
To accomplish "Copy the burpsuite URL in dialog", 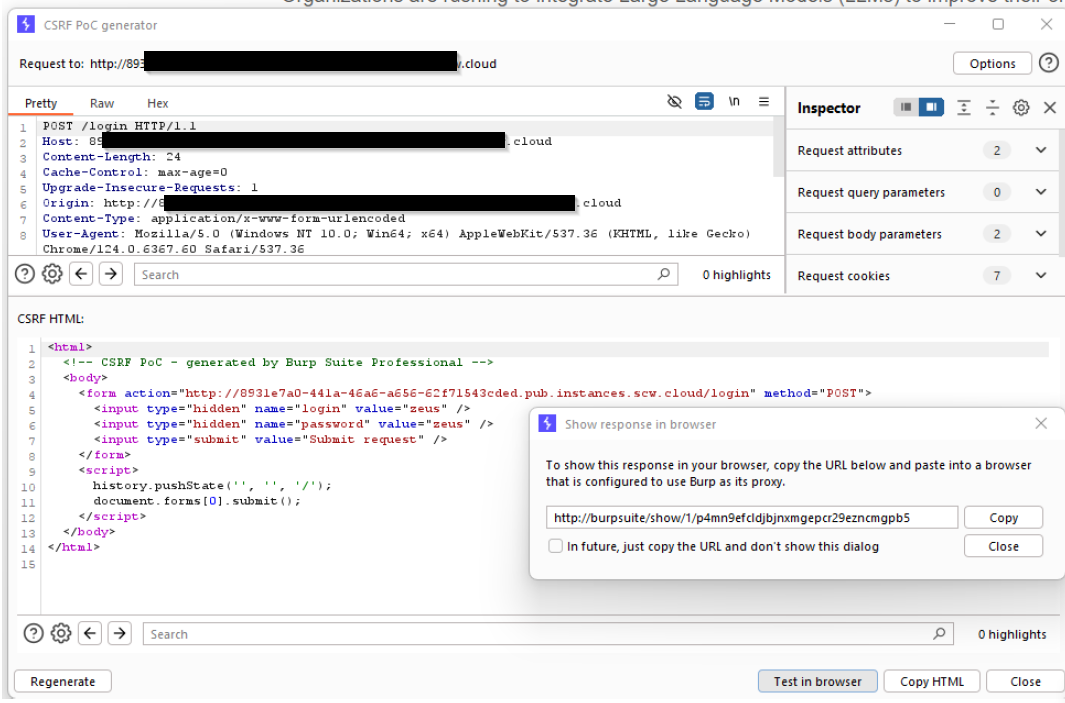I will 1003,518.
